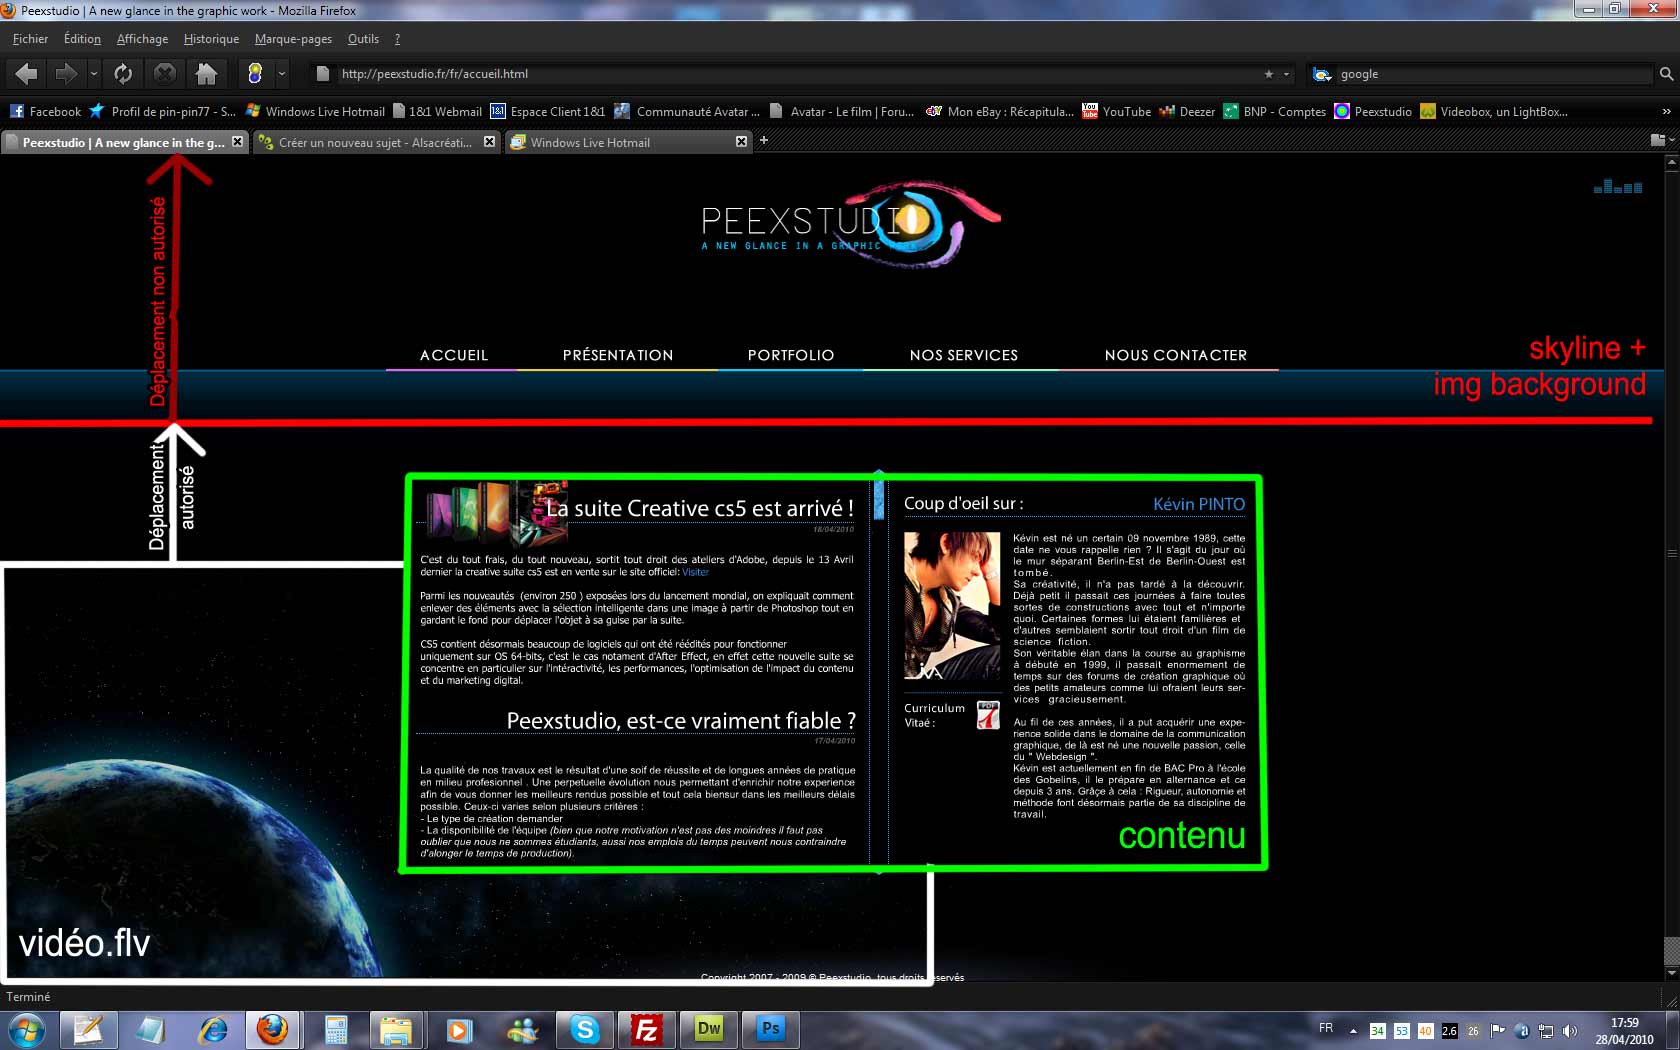Open the Peexstudio bookmark
This screenshot has height=1050, width=1680.
pyautogui.click(x=1373, y=112)
